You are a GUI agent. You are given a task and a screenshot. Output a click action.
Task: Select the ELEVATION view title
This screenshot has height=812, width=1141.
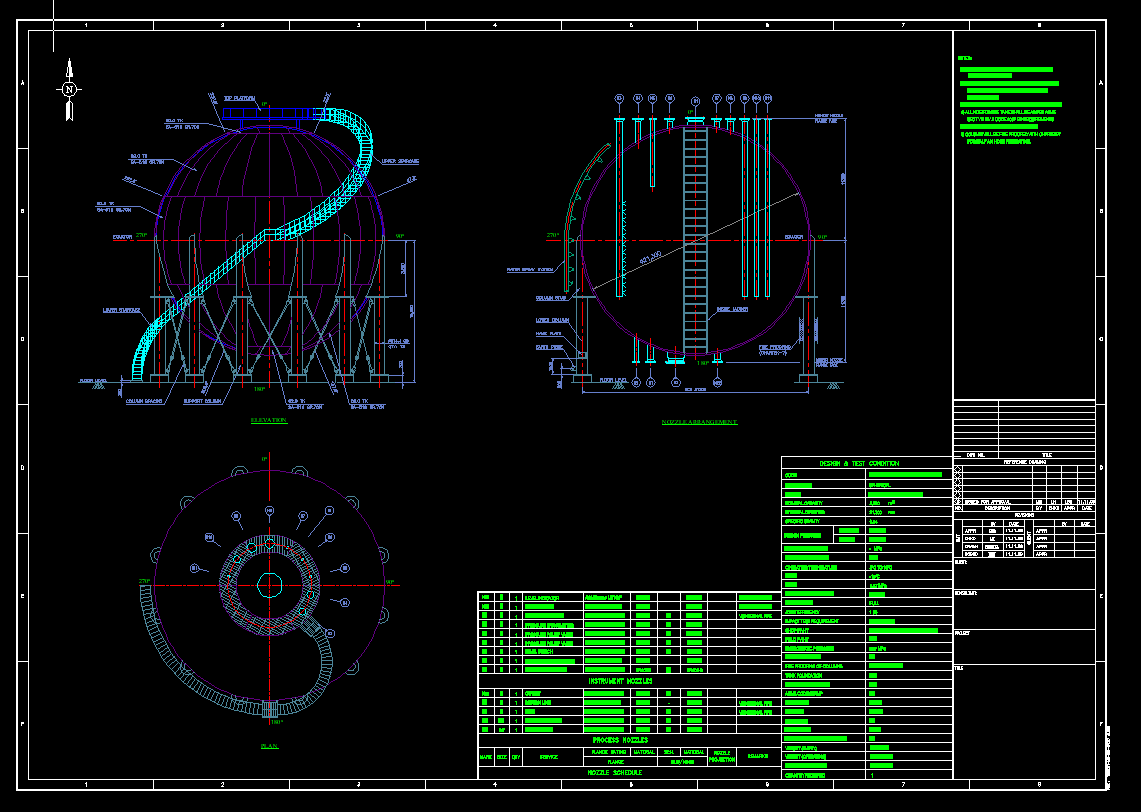click(268, 421)
